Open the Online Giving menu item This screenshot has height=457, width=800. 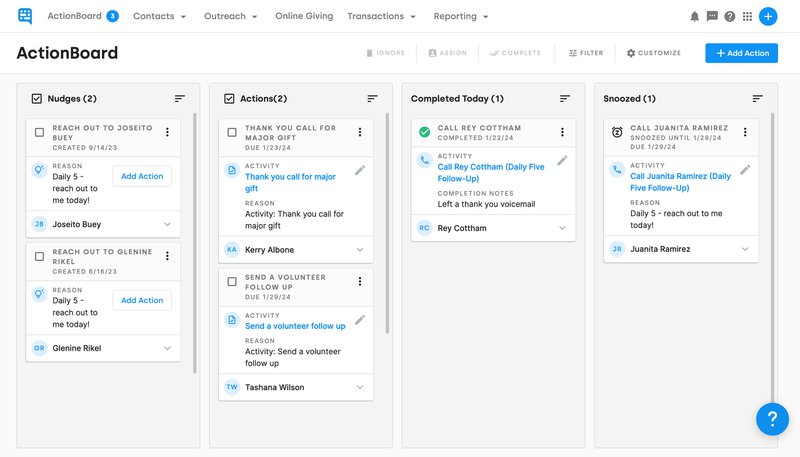pyautogui.click(x=303, y=16)
